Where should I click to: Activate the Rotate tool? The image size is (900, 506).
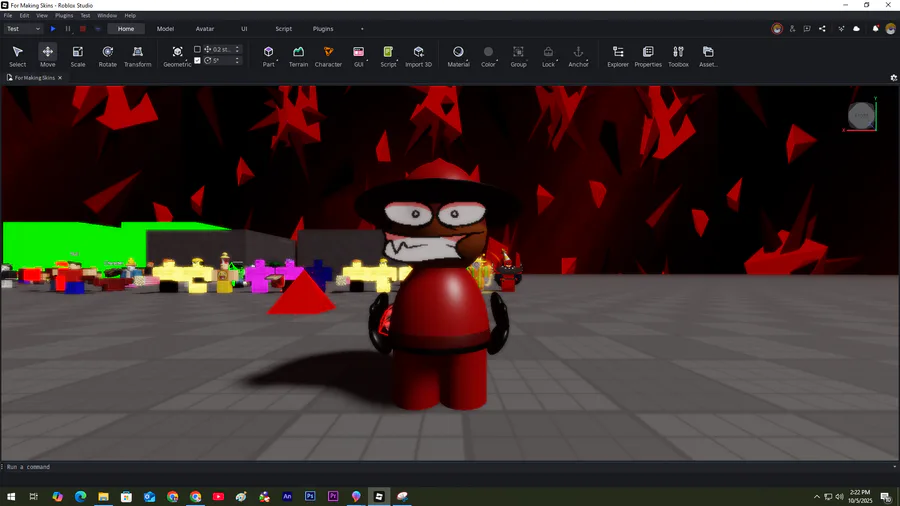click(107, 56)
